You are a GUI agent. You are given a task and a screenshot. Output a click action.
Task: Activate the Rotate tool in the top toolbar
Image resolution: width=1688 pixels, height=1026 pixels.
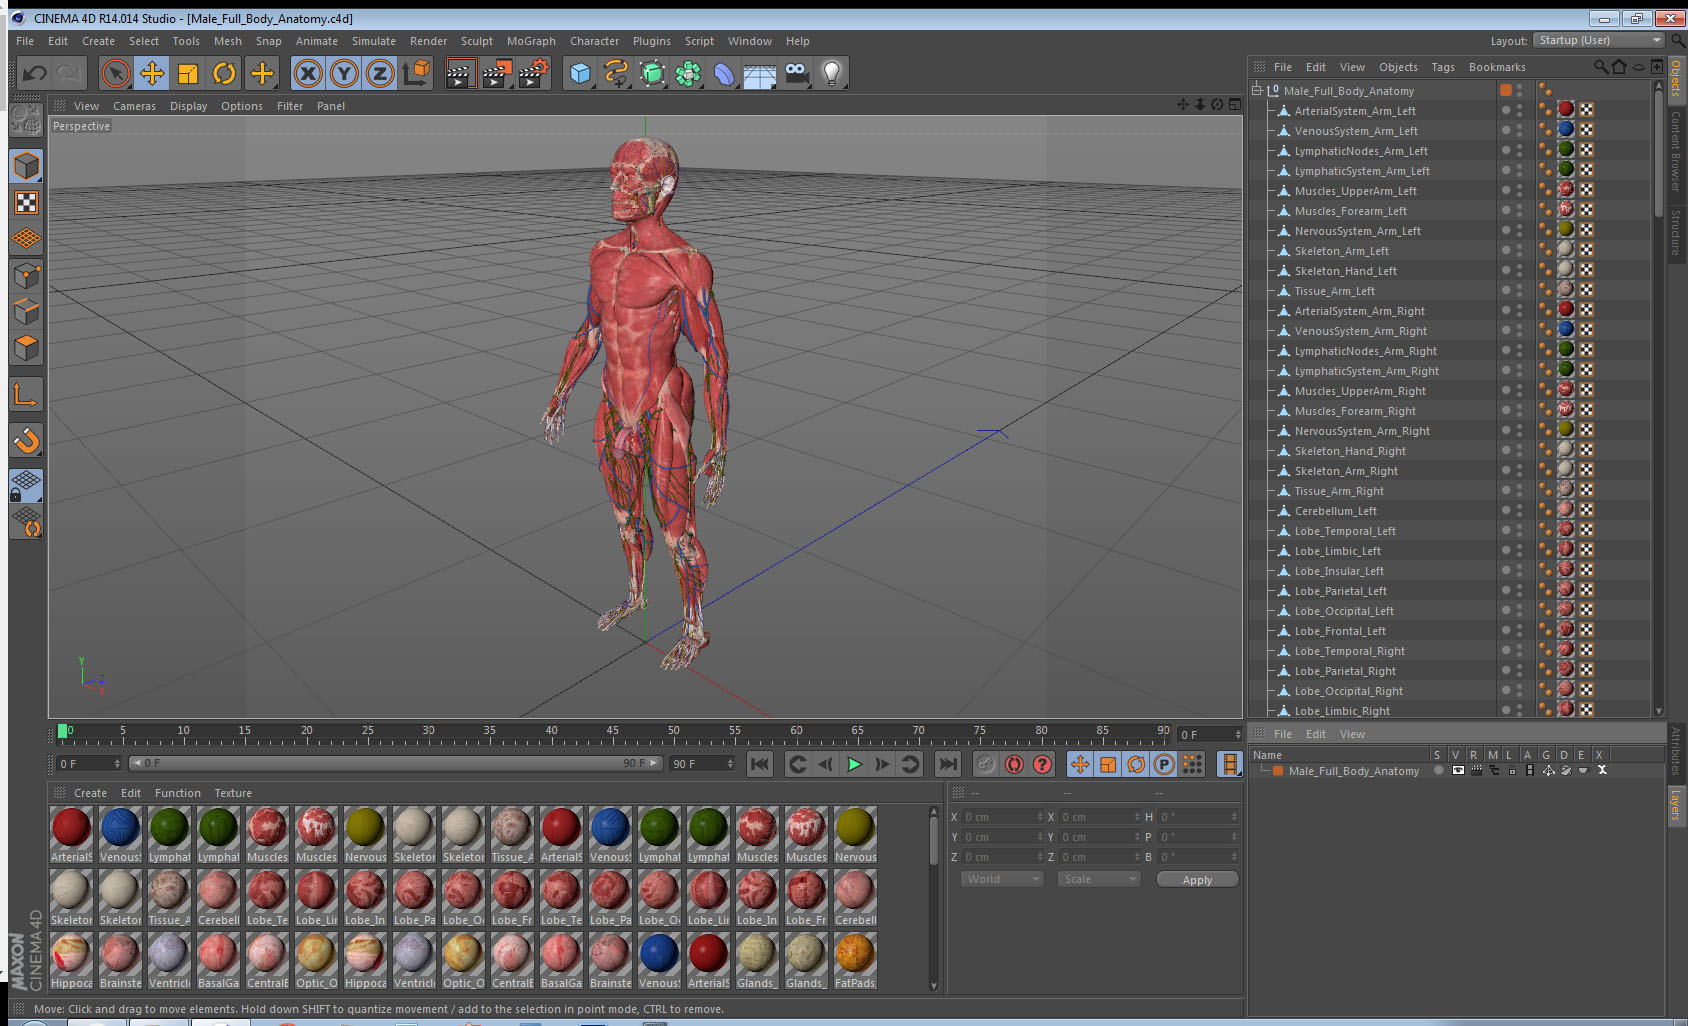[224, 73]
